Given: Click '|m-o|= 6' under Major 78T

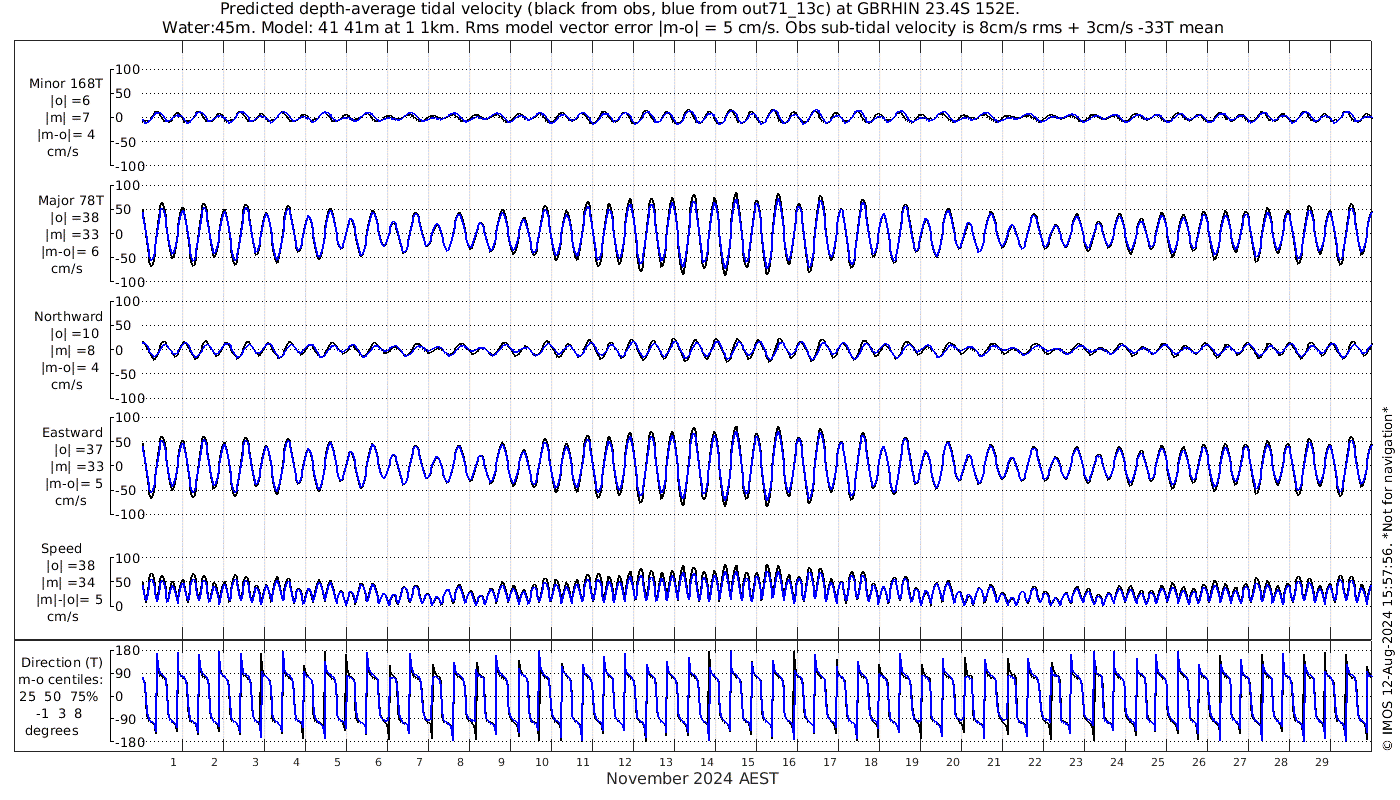Looking at the screenshot, I should tap(68, 251).
